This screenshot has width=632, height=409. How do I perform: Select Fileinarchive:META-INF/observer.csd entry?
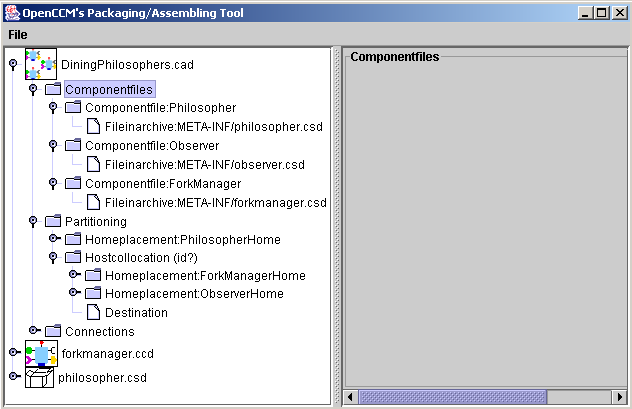[x=205, y=164]
